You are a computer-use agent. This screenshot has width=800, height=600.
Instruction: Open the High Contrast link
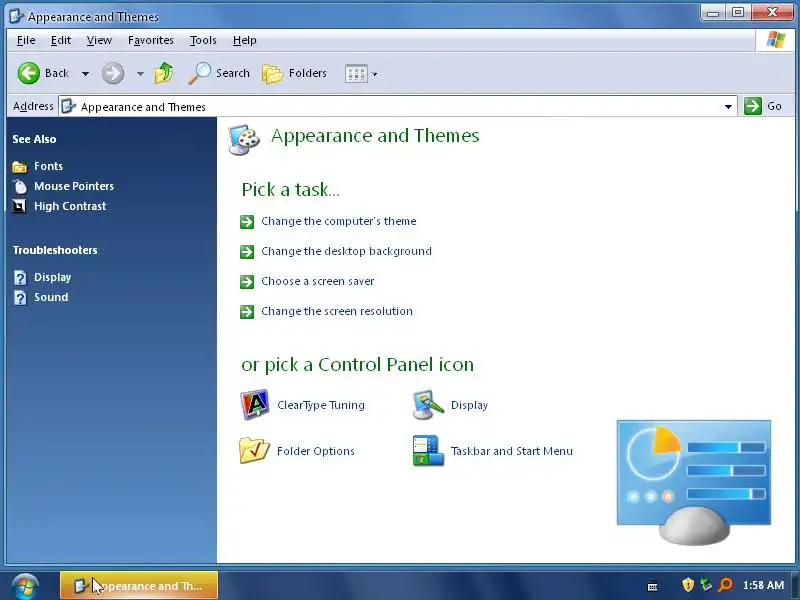(70, 206)
